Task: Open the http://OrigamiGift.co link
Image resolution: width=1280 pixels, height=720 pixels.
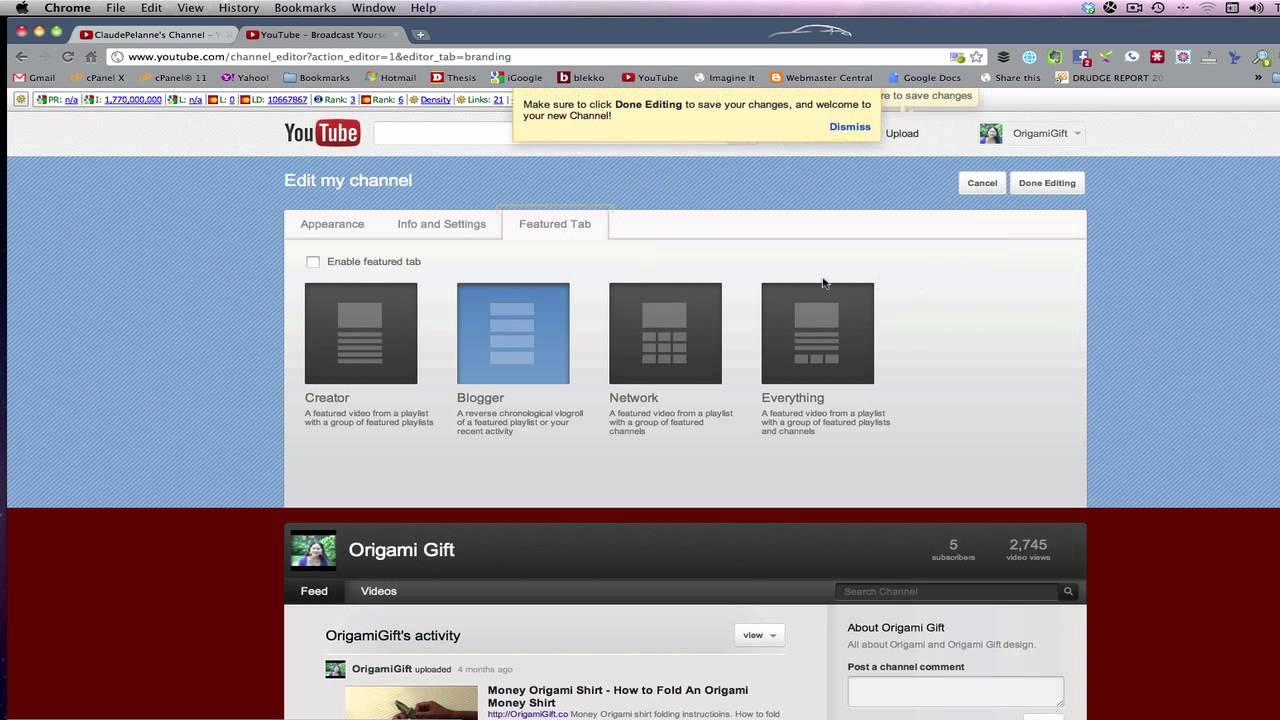Action: coord(528,714)
